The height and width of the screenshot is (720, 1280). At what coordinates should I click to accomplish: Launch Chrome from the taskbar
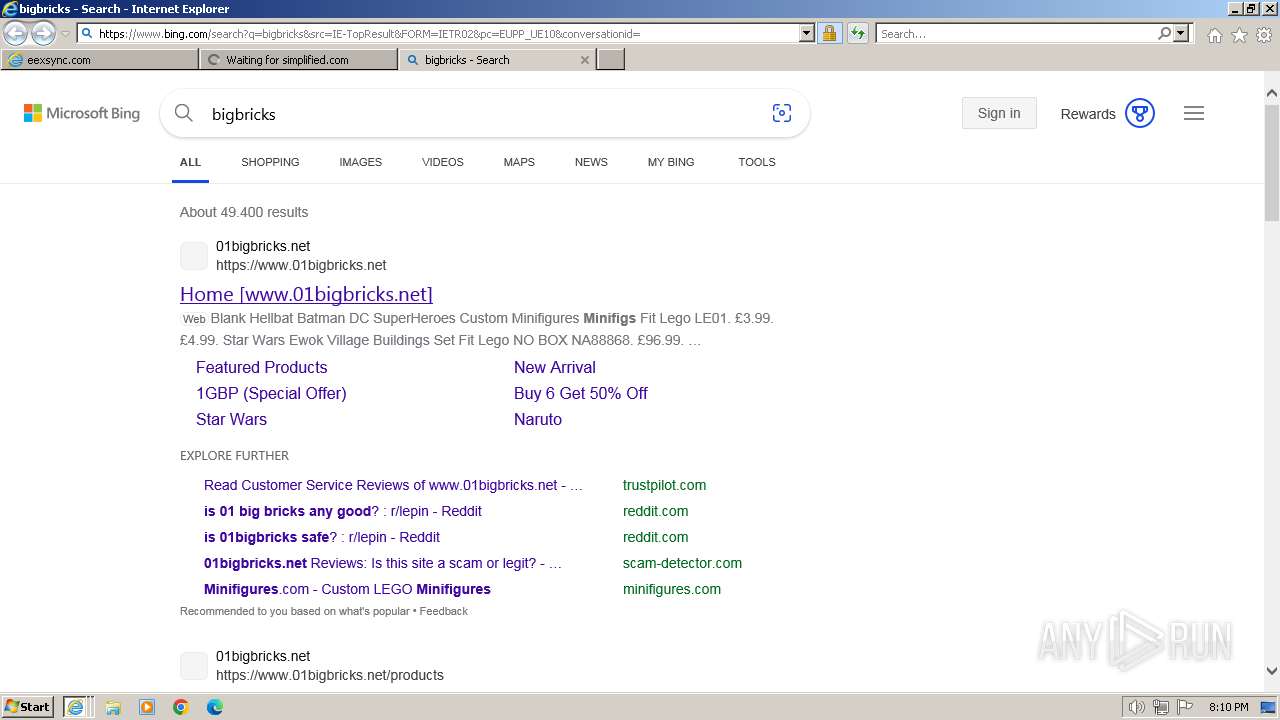[x=181, y=707]
